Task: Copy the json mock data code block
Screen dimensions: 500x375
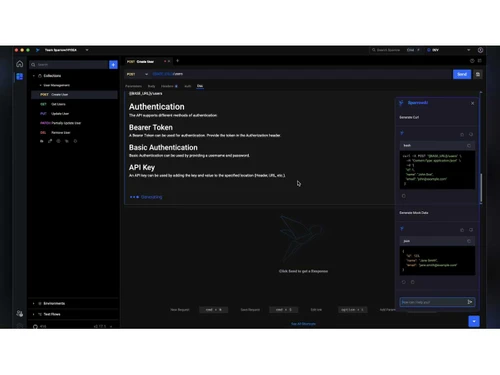Action: [x=469, y=241]
